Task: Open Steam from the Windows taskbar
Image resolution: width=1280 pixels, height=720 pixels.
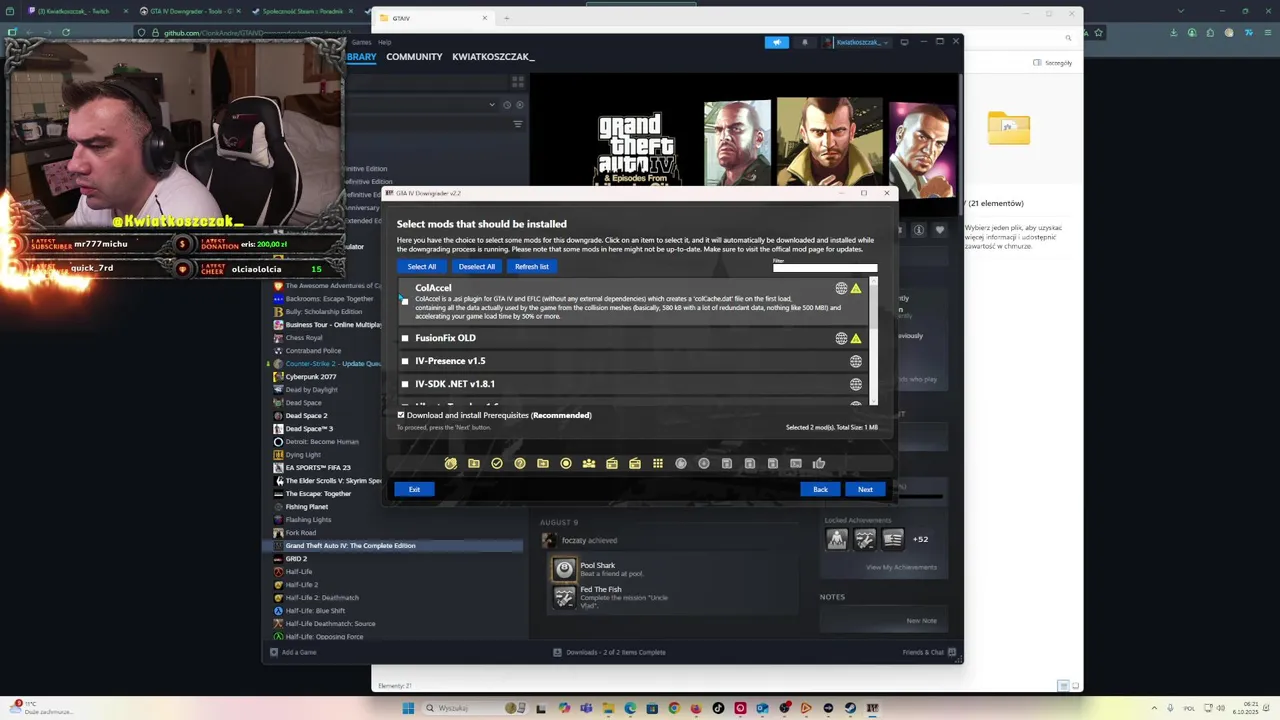Action: [x=850, y=708]
